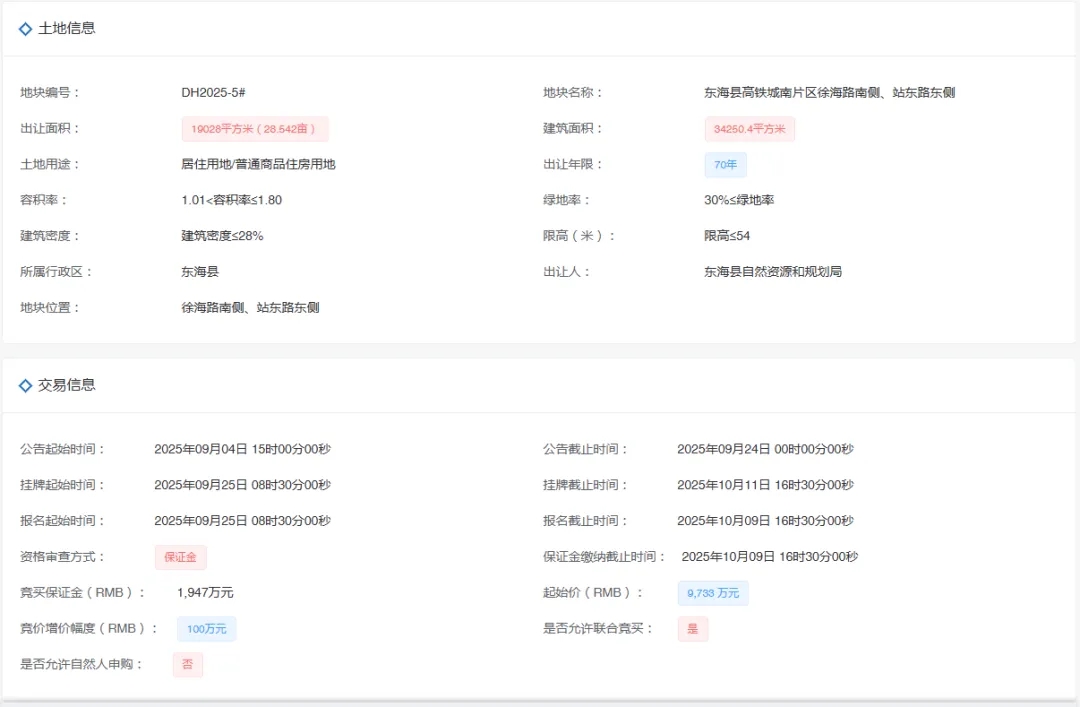Click the 挂牌截止时间 date value
The height and width of the screenshot is (707, 1080).
click(765, 485)
